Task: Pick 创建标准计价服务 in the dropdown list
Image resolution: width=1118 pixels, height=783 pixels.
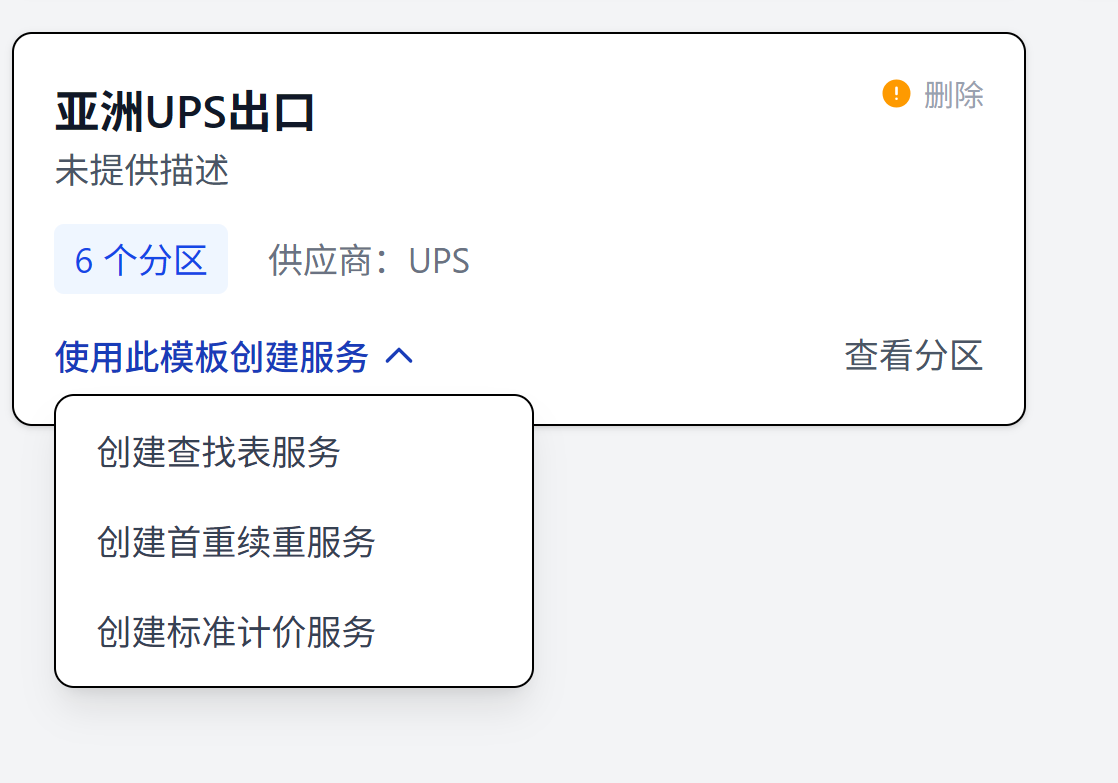Action: pyautogui.click(x=236, y=632)
